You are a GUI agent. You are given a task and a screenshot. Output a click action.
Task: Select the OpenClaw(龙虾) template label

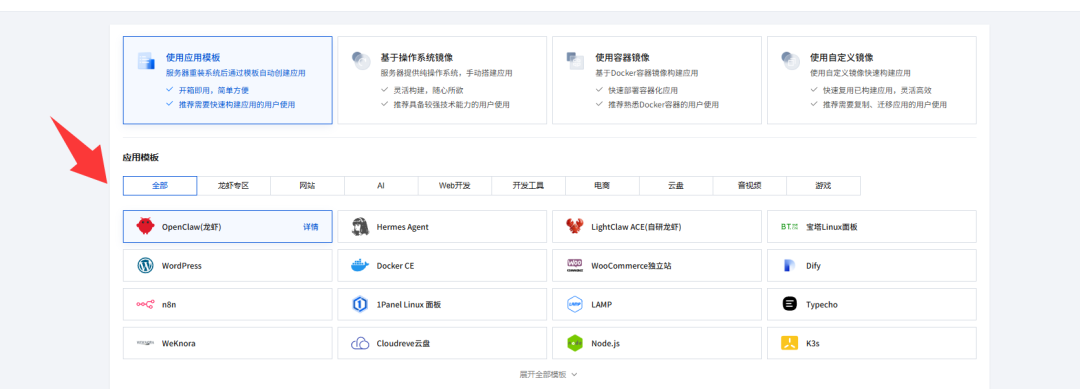click(x=191, y=227)
